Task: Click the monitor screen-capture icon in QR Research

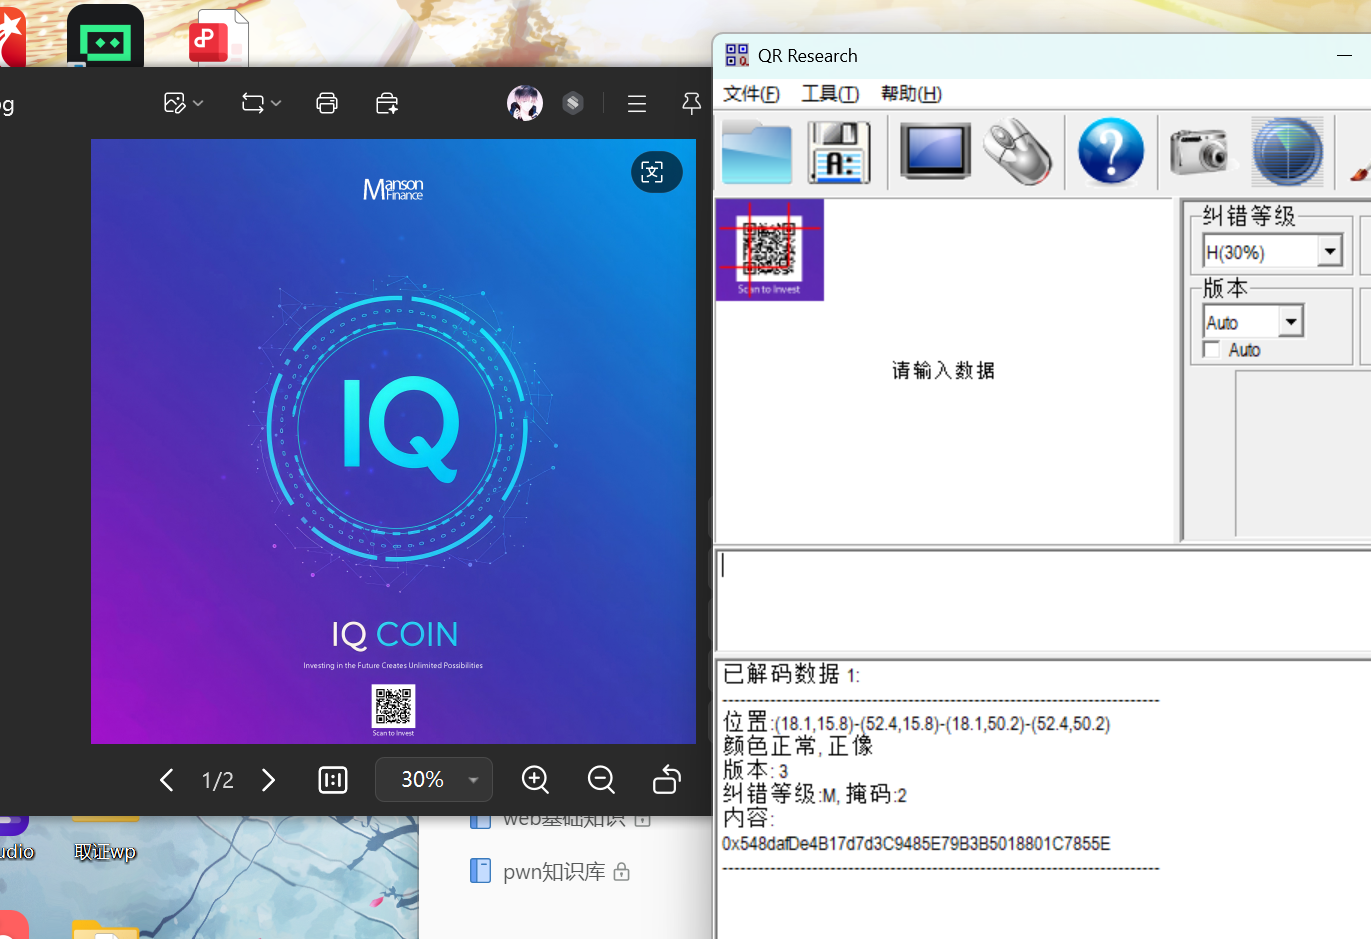Action: point(935,151)
